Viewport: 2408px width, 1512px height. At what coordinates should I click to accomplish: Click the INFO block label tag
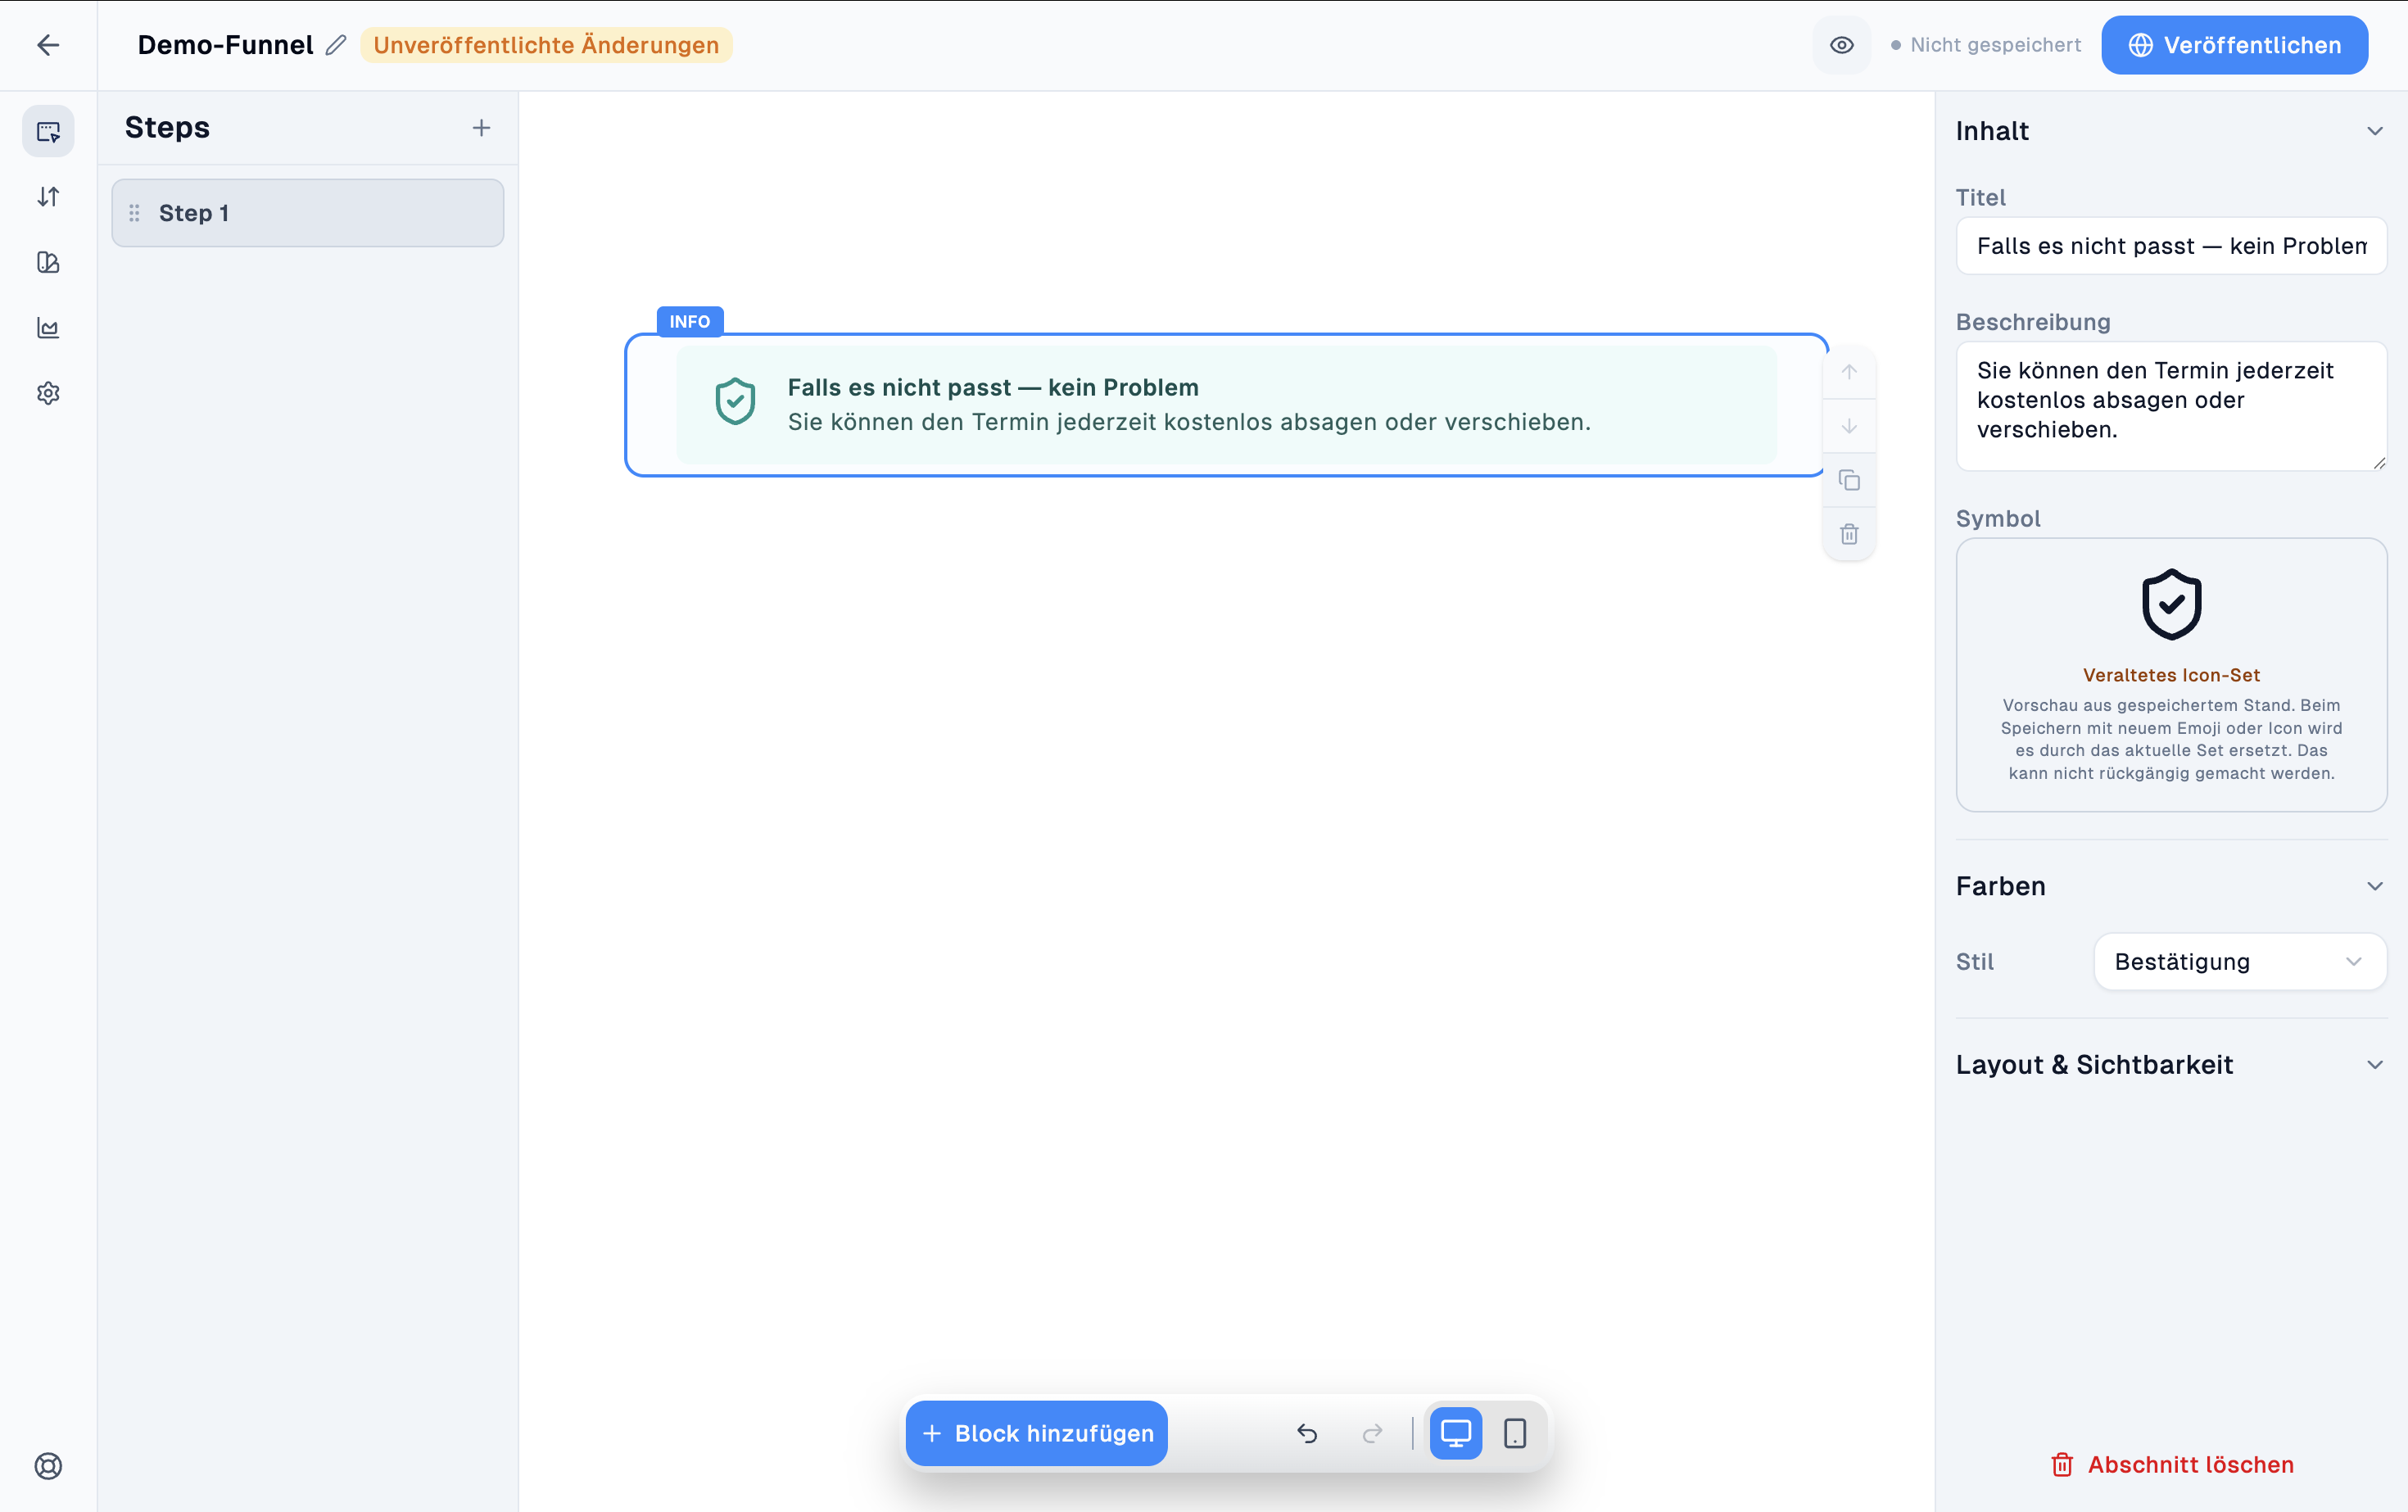click(x=690, y=321)
